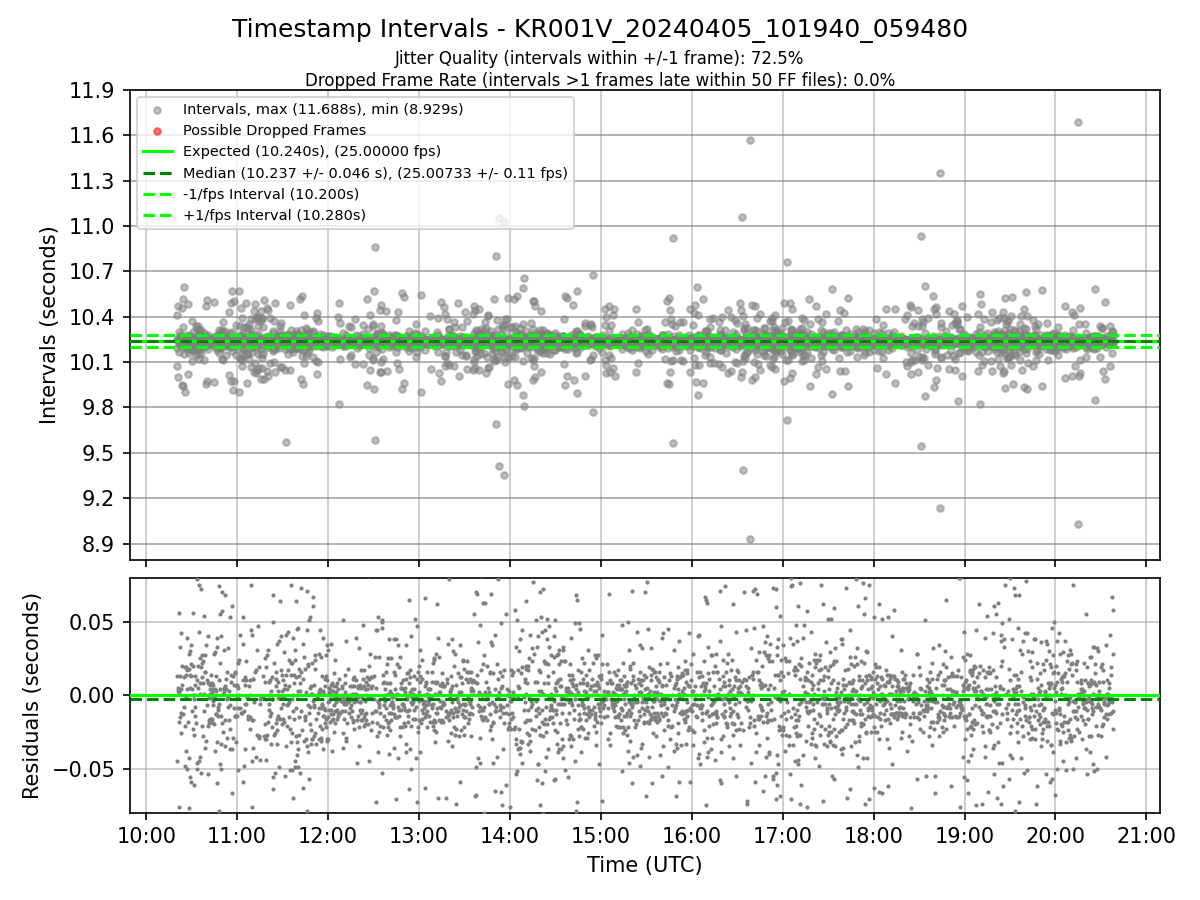The image size is (1200, 900).
Task: Click legend entry '+1/fps Interval (10.280s)'
Action: click(274, 215)
